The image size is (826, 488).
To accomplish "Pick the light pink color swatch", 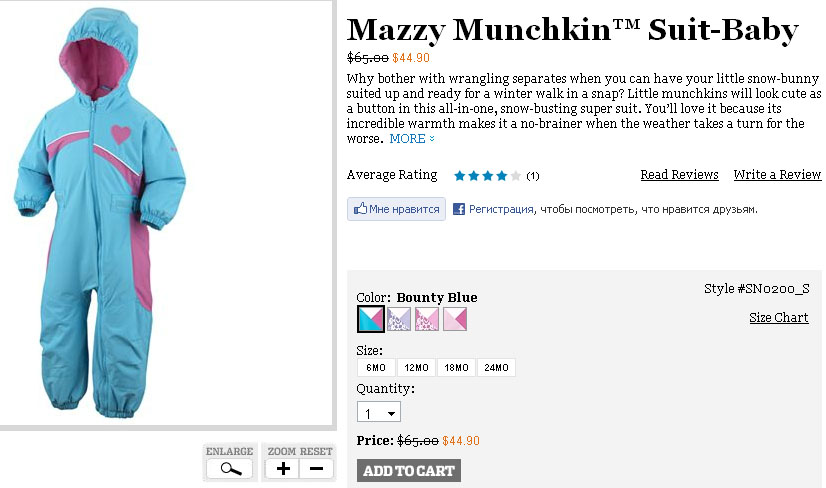I will pyautogui.click(x=455, y=319).
